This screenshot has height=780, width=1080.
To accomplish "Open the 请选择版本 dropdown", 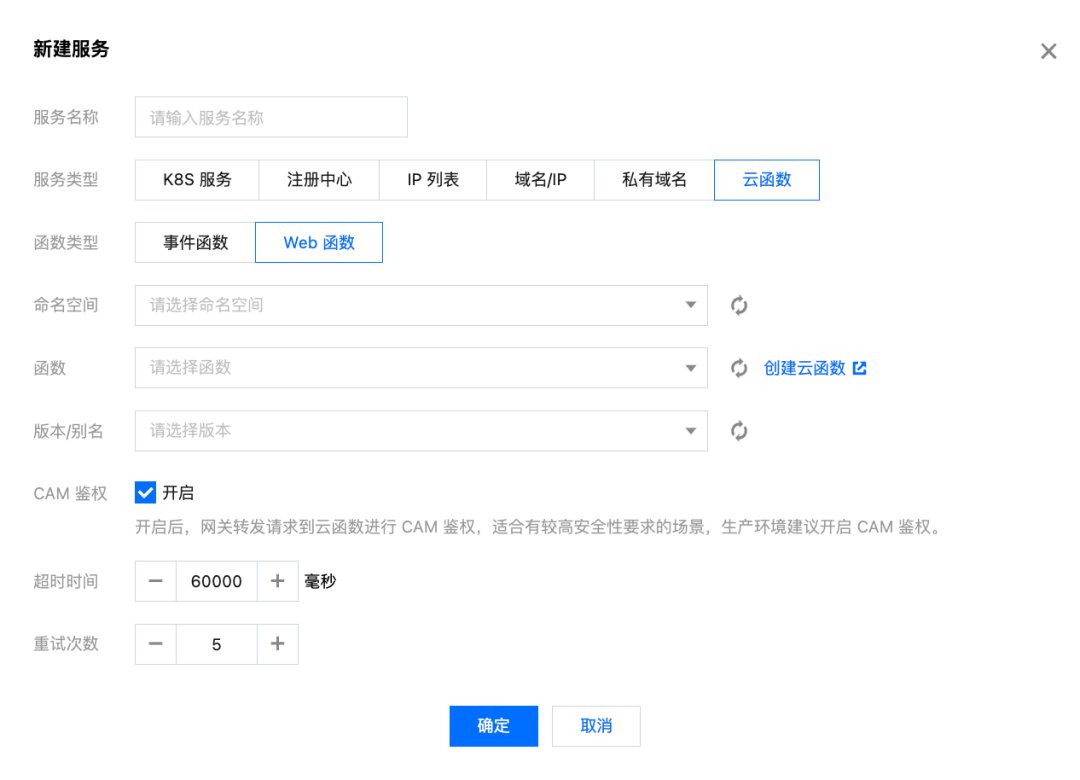I will click(421, 431).
